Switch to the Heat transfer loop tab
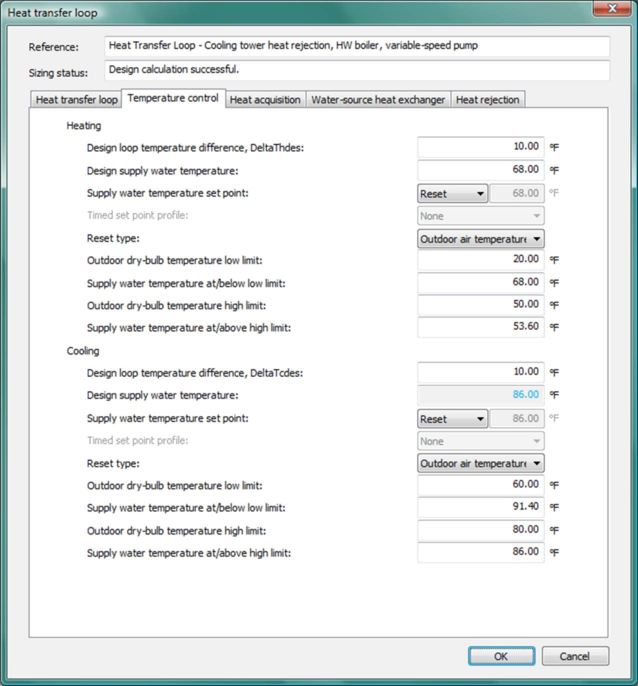The width and height of the screenshot is (638, 686). [x=76, y=100]
